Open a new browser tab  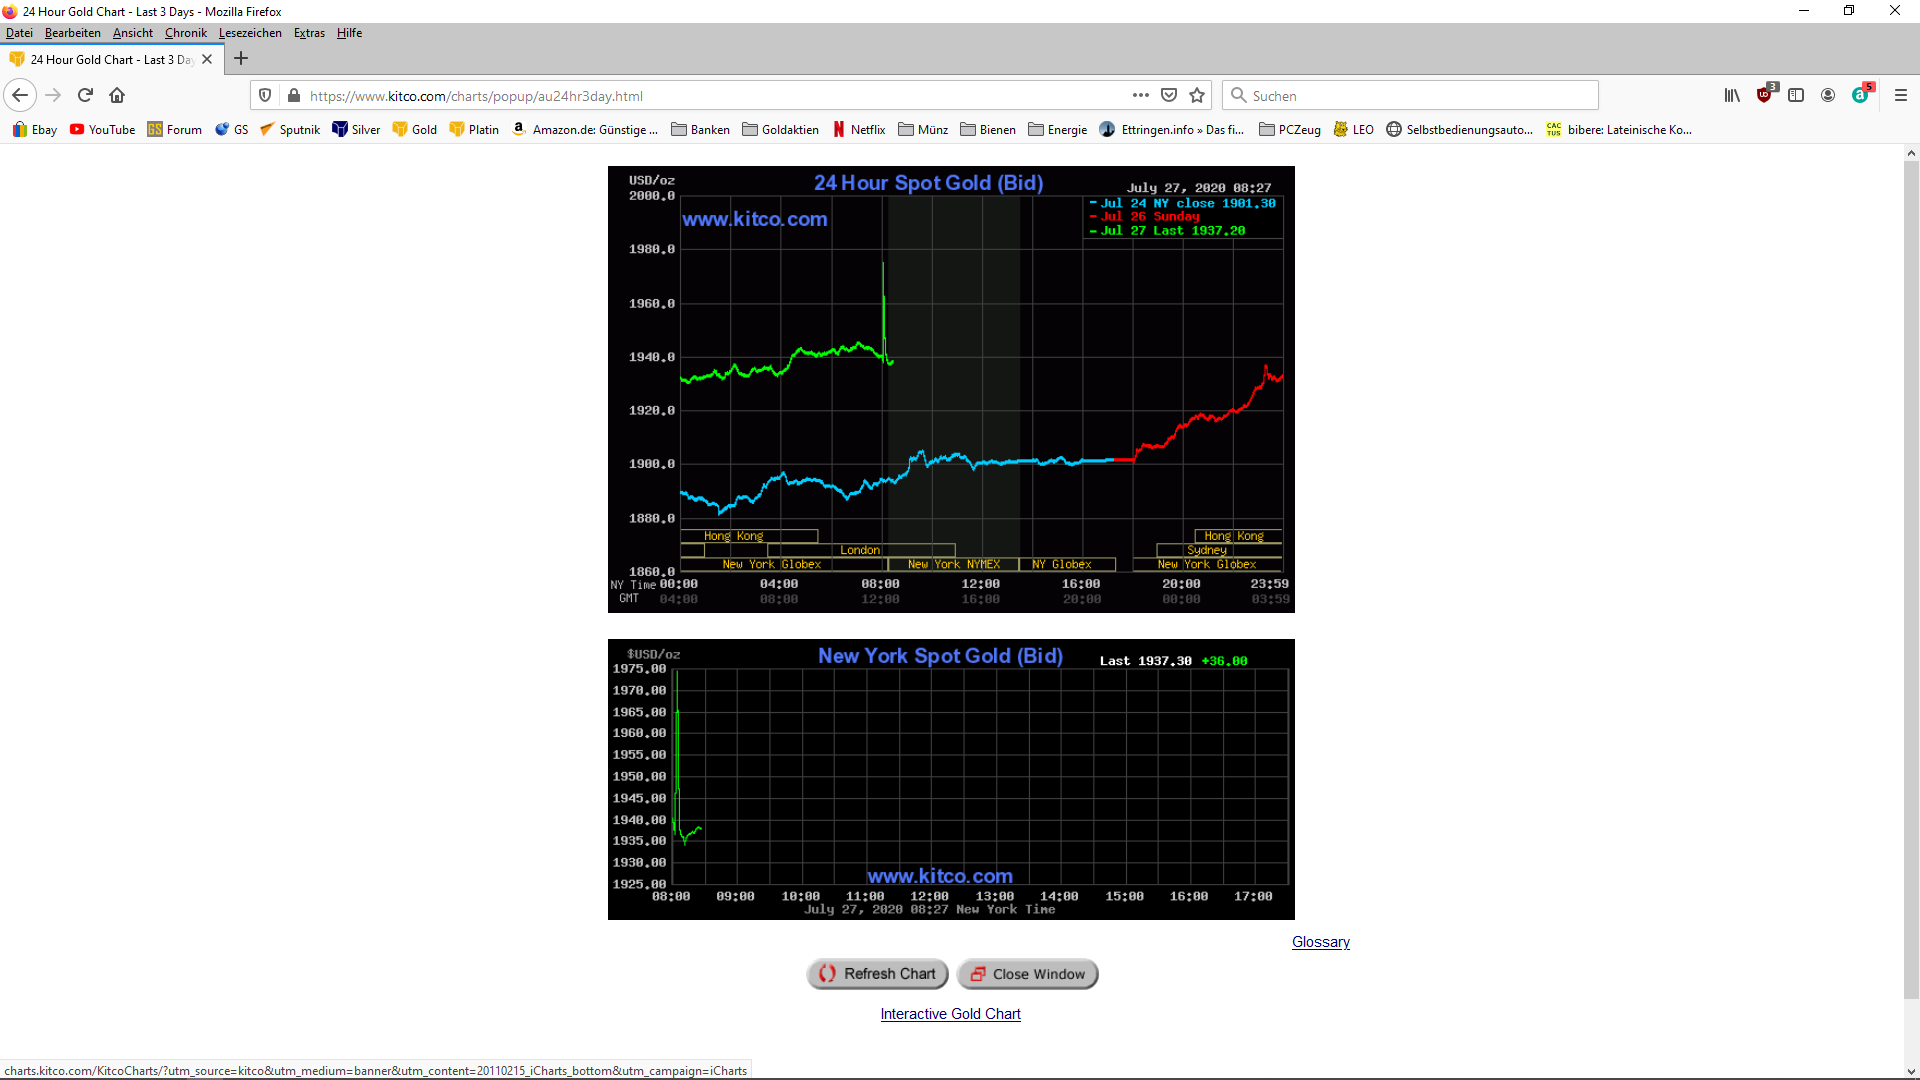tap(241, 59)
